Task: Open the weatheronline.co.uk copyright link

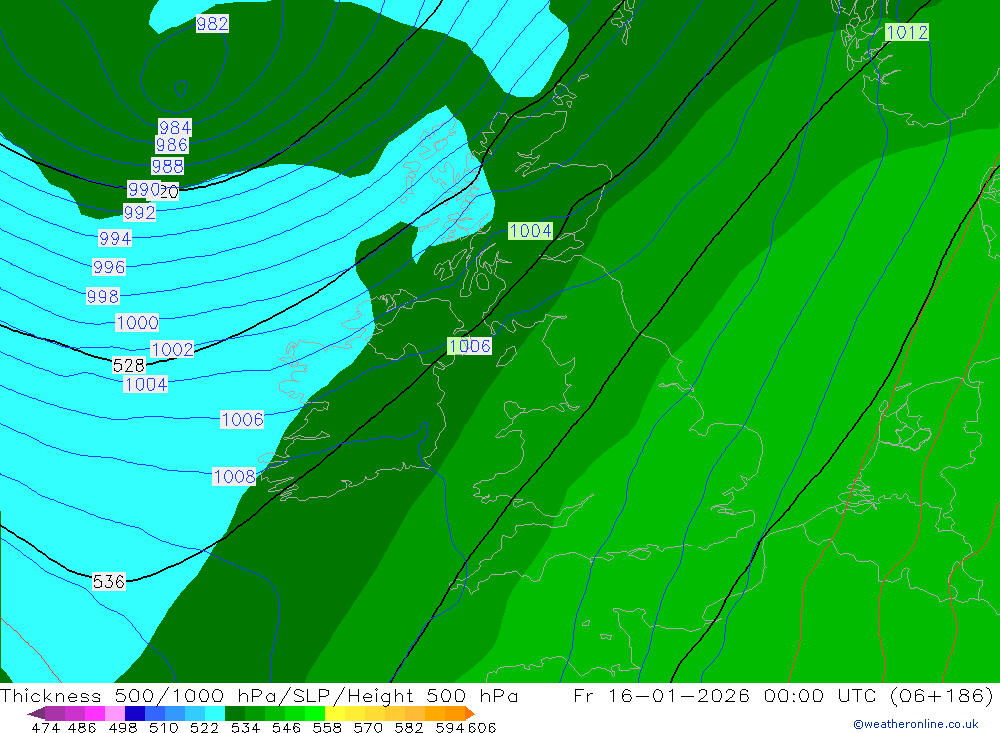Action: tap(915, 724)
